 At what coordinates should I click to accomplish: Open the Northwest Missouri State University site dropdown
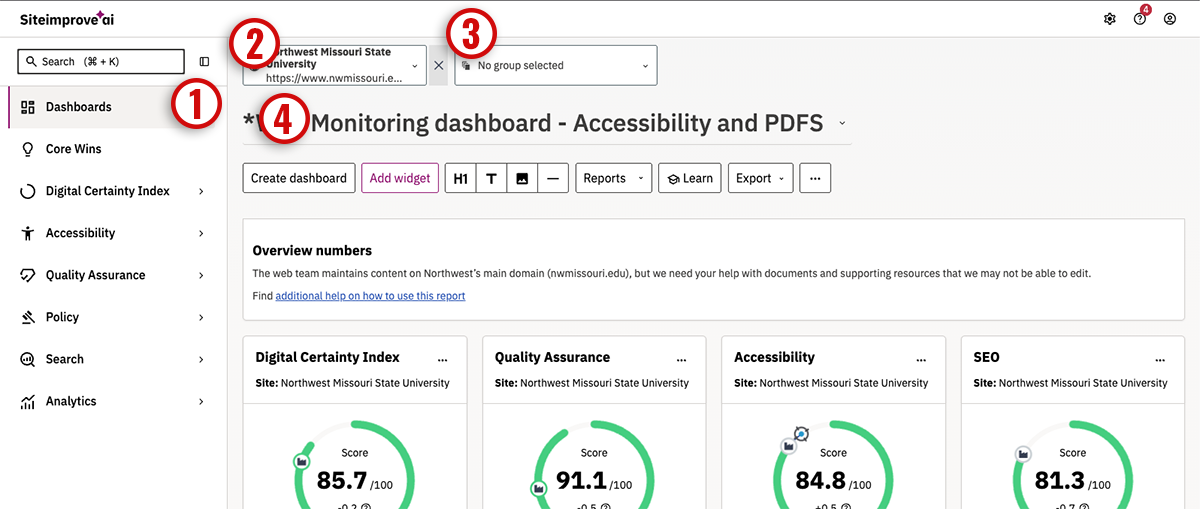[334, 65]
